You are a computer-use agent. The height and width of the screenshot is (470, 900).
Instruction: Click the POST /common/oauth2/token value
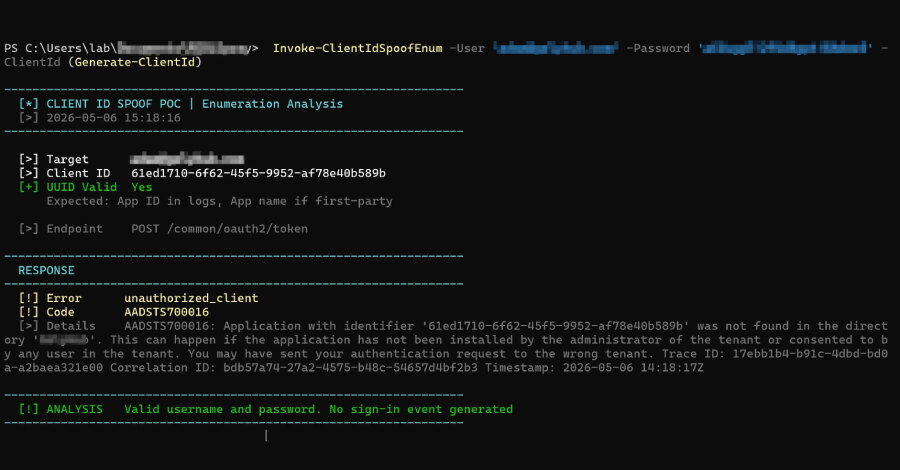pos(219,228)
